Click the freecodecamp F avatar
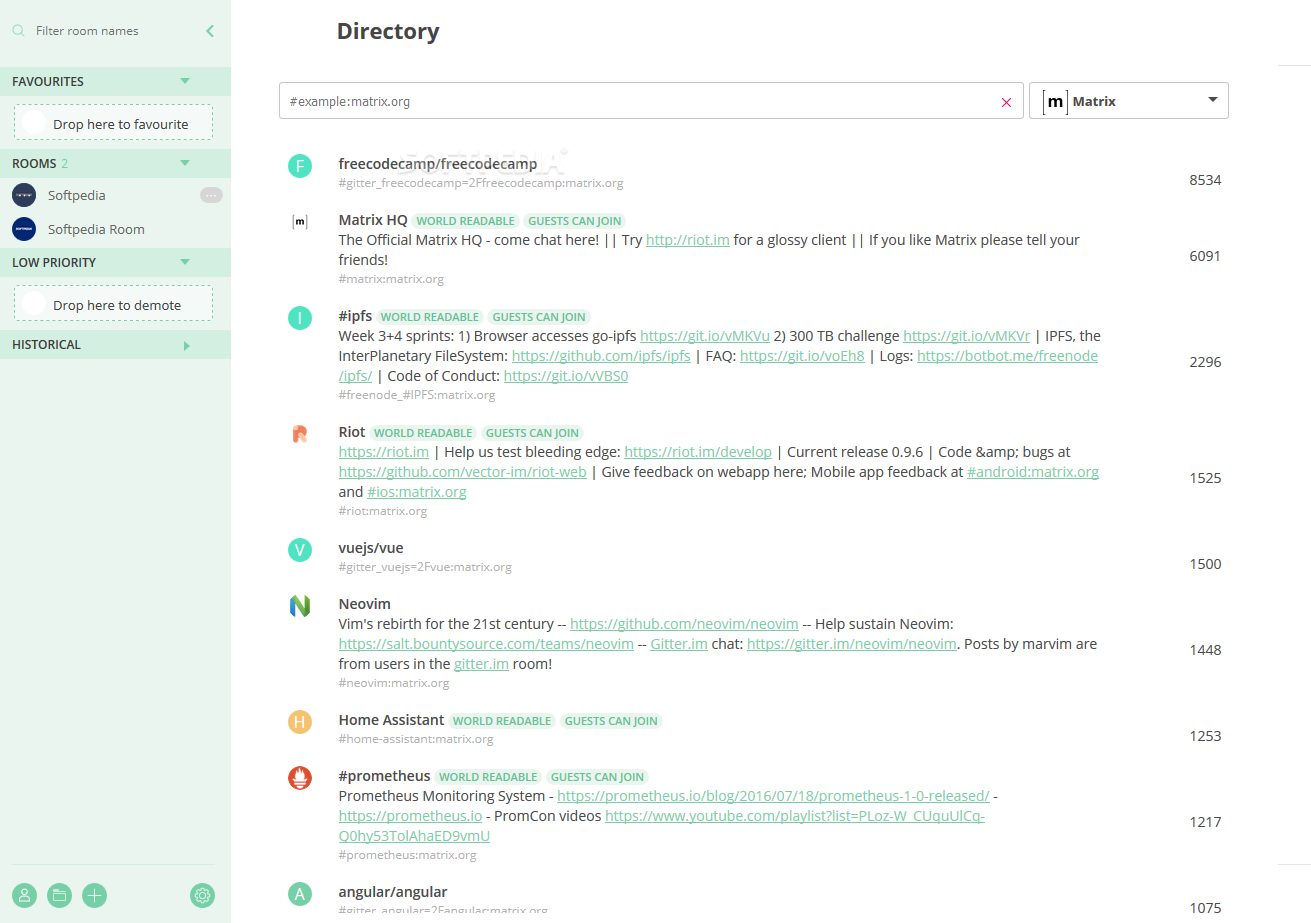1311x923 pixels. click(300, 166)
